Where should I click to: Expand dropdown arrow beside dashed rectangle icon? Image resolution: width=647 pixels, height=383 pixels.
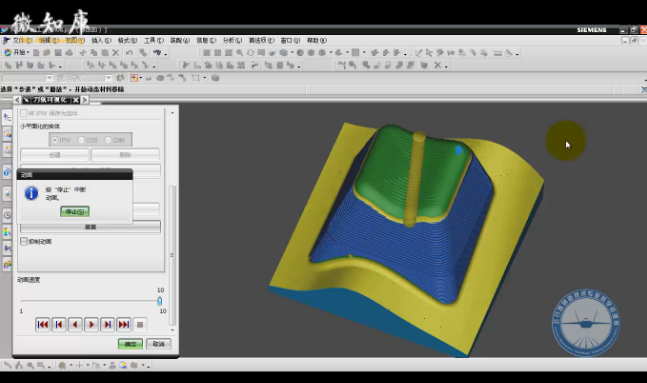tap(204, 78)
